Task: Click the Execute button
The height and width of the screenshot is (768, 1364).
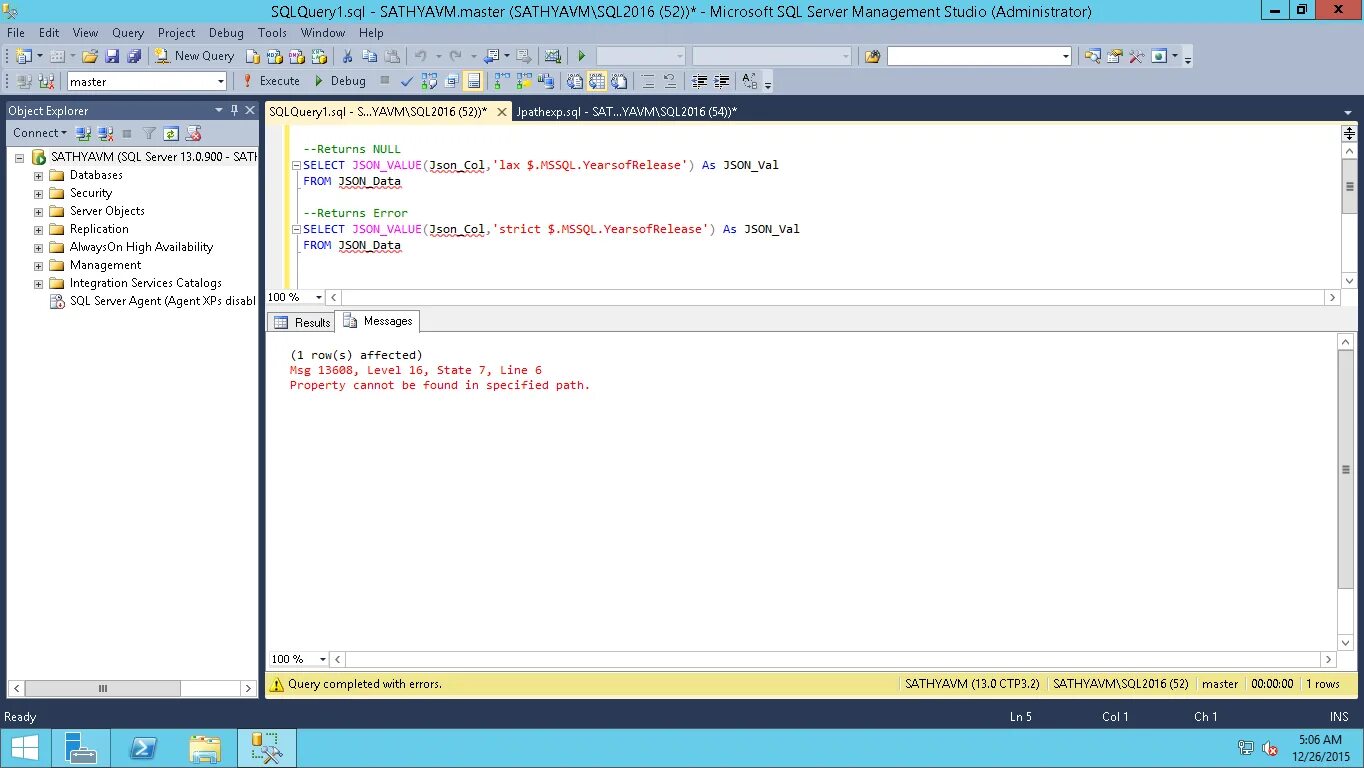Action: (270, 81)
